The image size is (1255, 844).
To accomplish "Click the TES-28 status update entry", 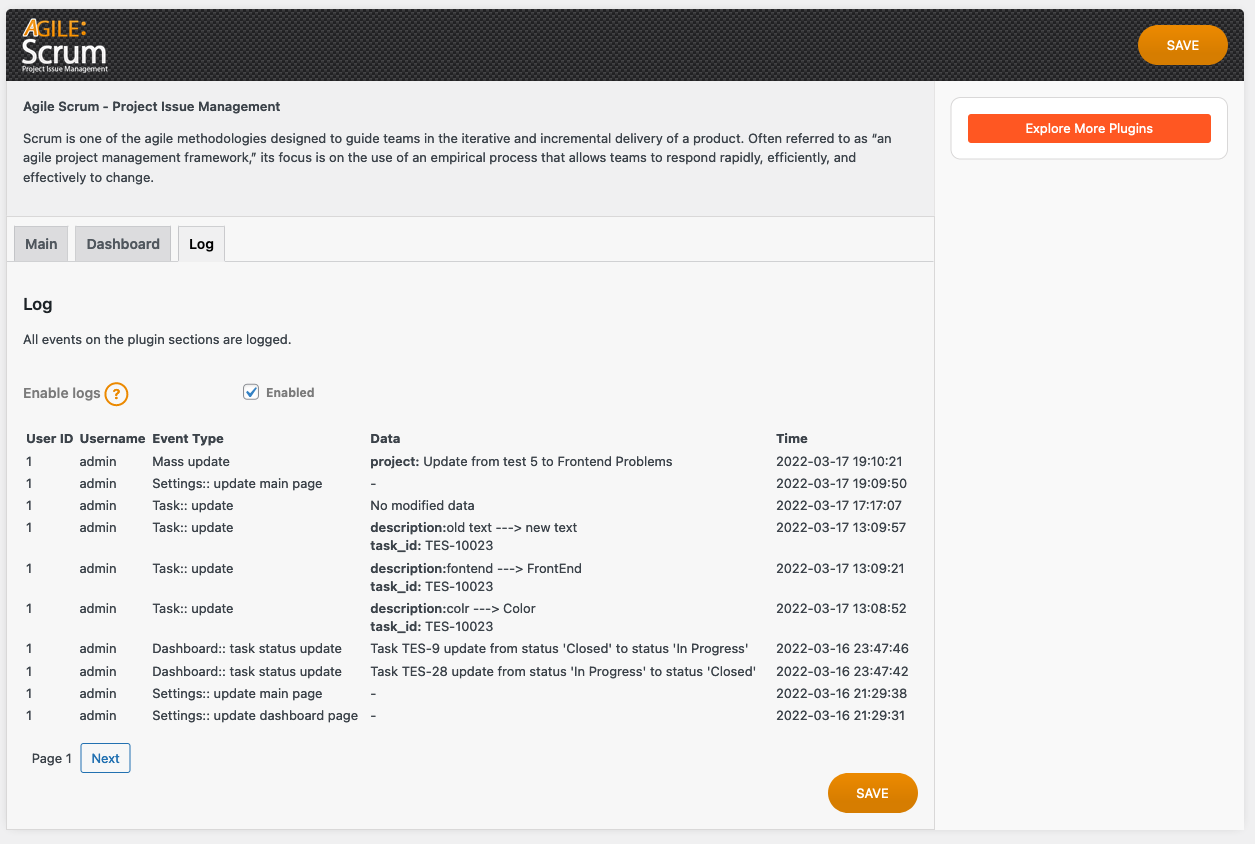I will pyautogui.click(x=563, y=672).
